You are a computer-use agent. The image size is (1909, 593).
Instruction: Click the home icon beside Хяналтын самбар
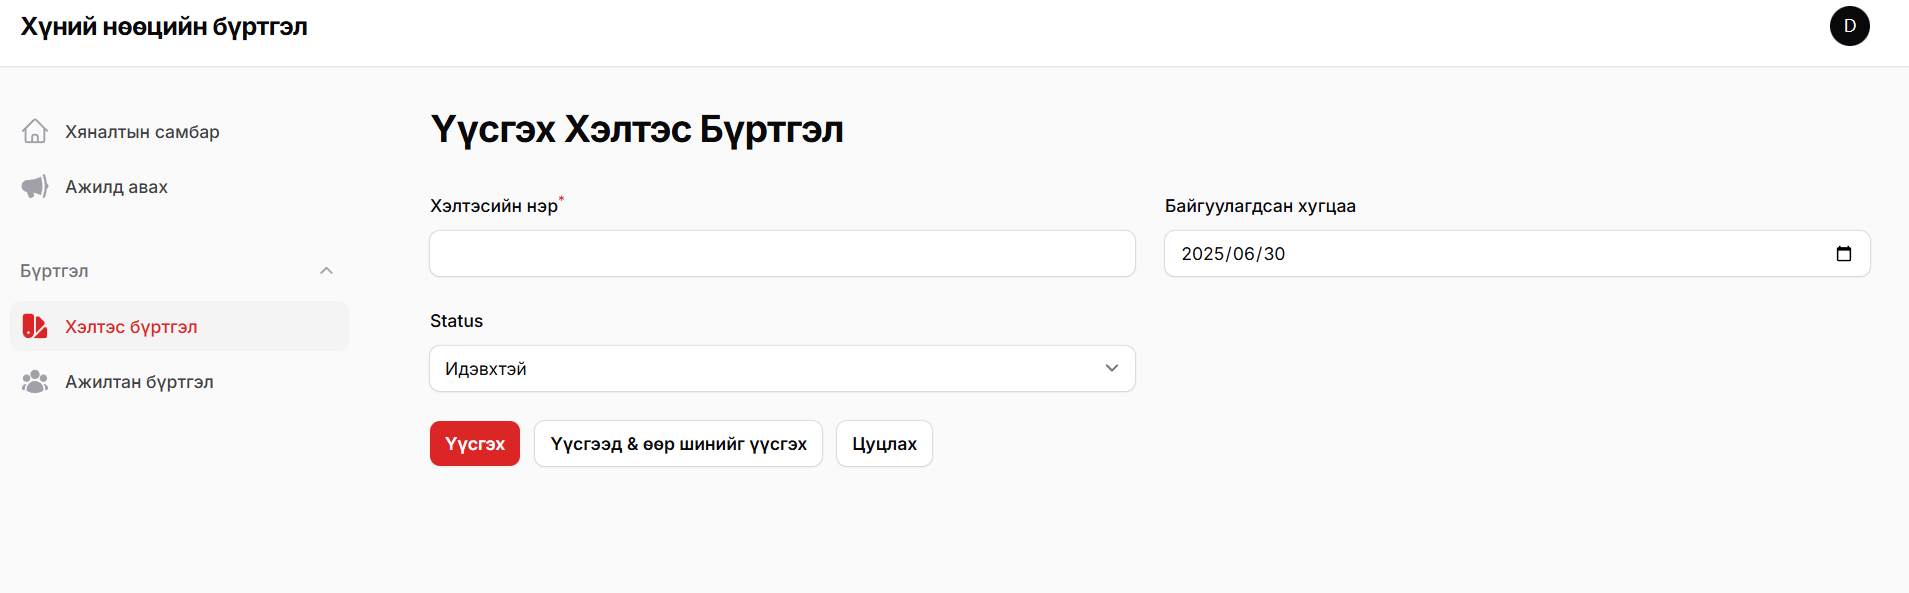pos(35,132)
